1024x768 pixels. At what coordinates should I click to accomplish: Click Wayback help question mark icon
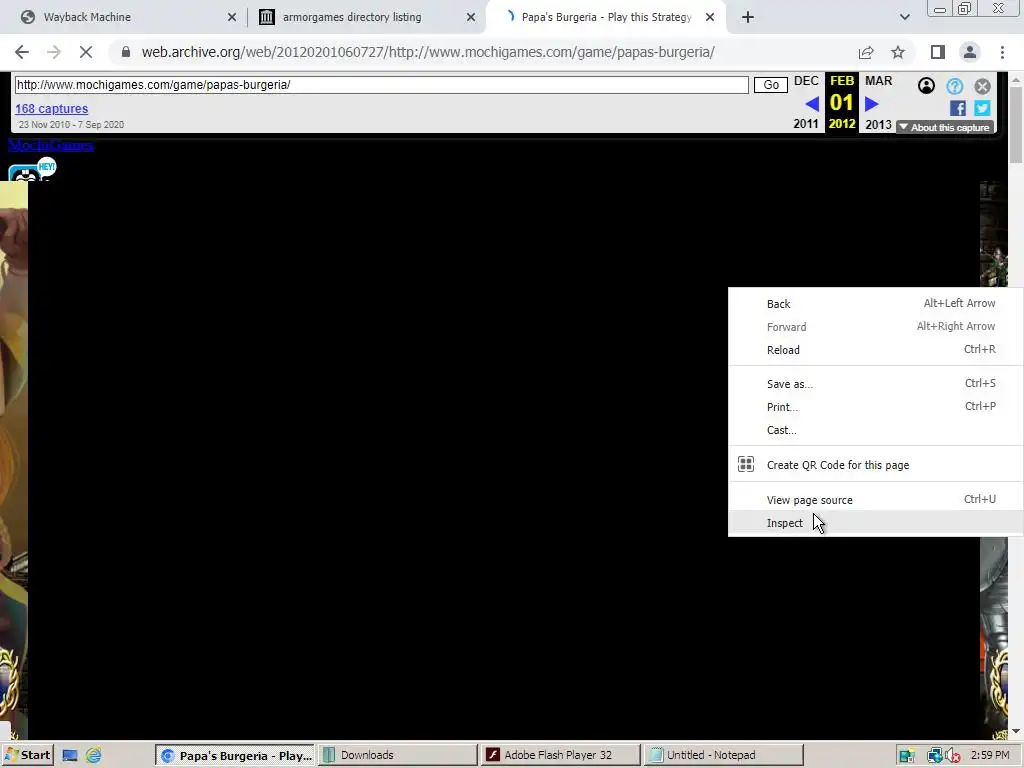(x=954, y=86)
